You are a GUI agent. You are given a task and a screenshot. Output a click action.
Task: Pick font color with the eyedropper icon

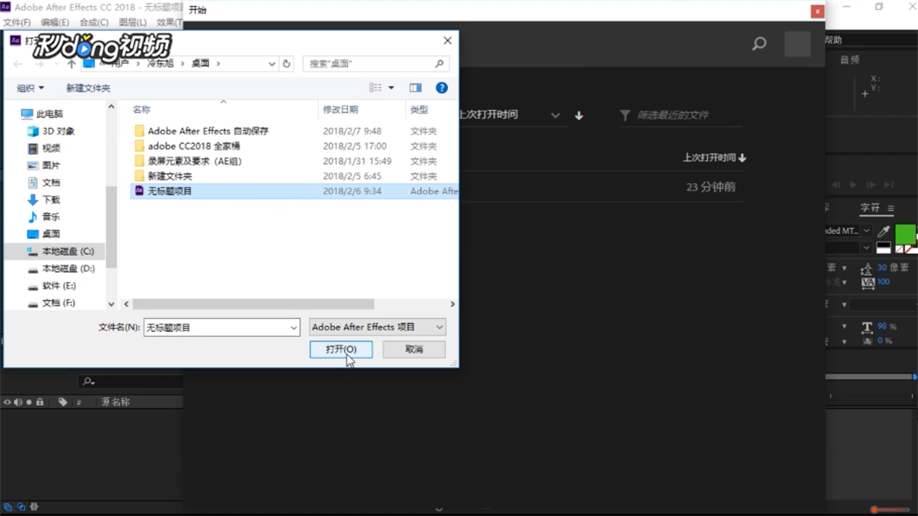[883, 231]
